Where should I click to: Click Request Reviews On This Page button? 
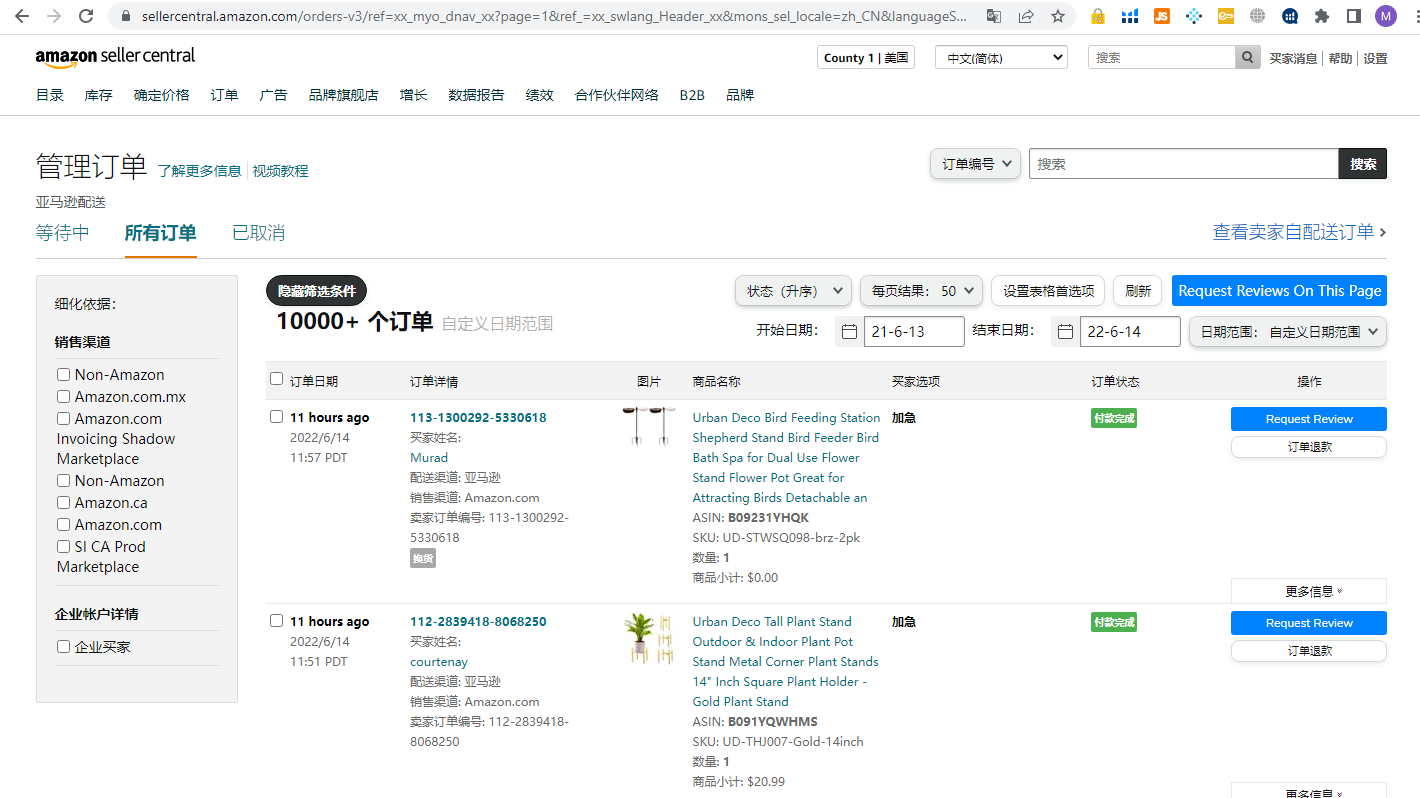coord(1279,291)
